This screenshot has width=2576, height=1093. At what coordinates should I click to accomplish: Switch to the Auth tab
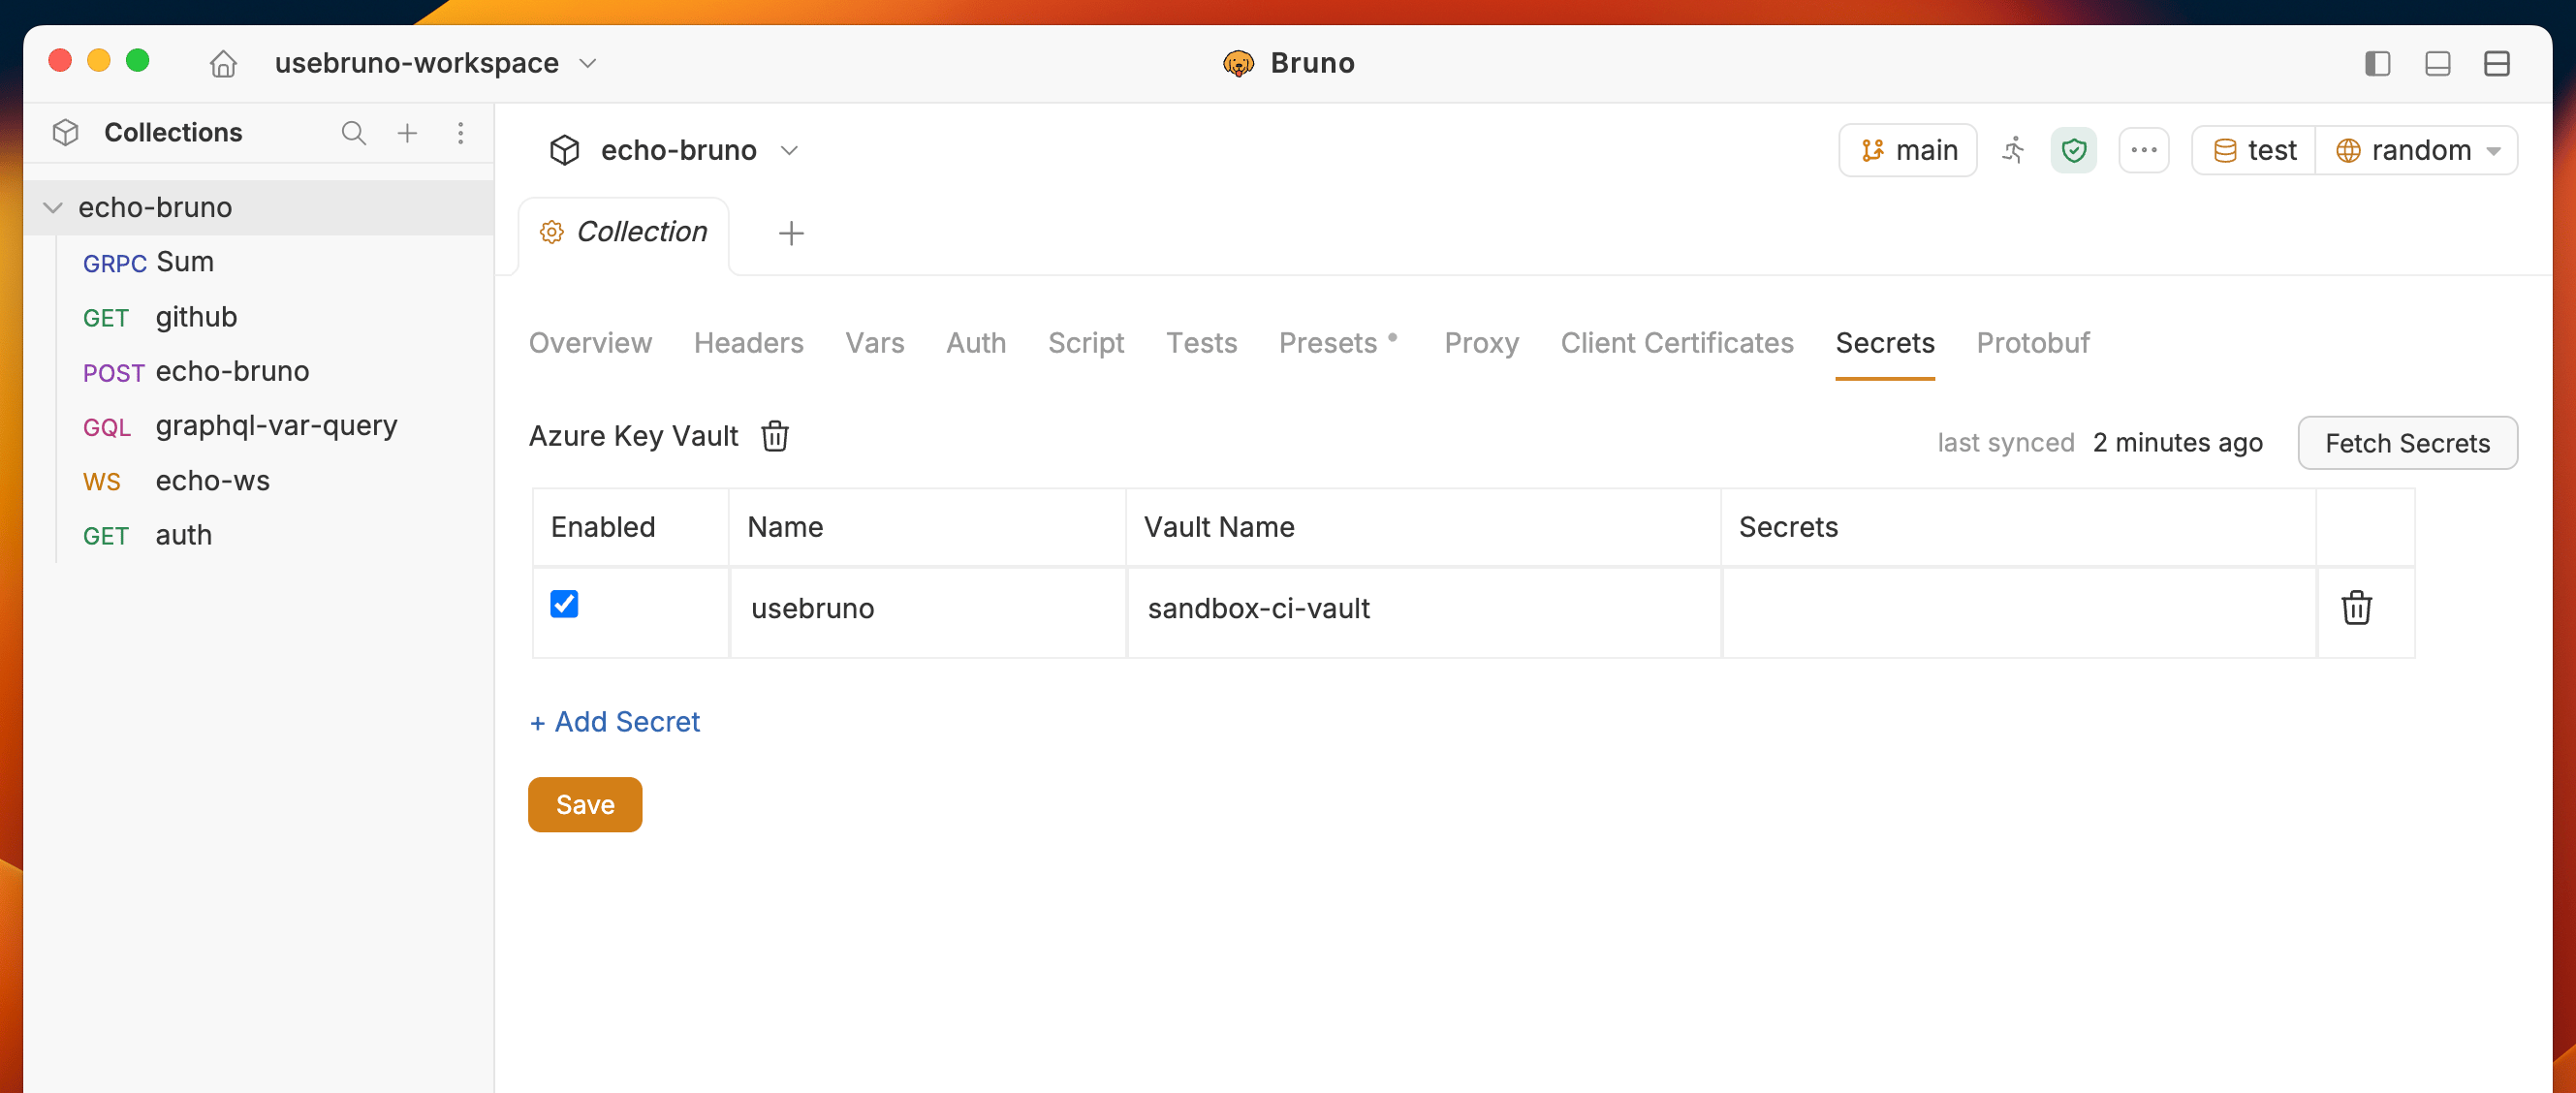click(x=976, y=343)
